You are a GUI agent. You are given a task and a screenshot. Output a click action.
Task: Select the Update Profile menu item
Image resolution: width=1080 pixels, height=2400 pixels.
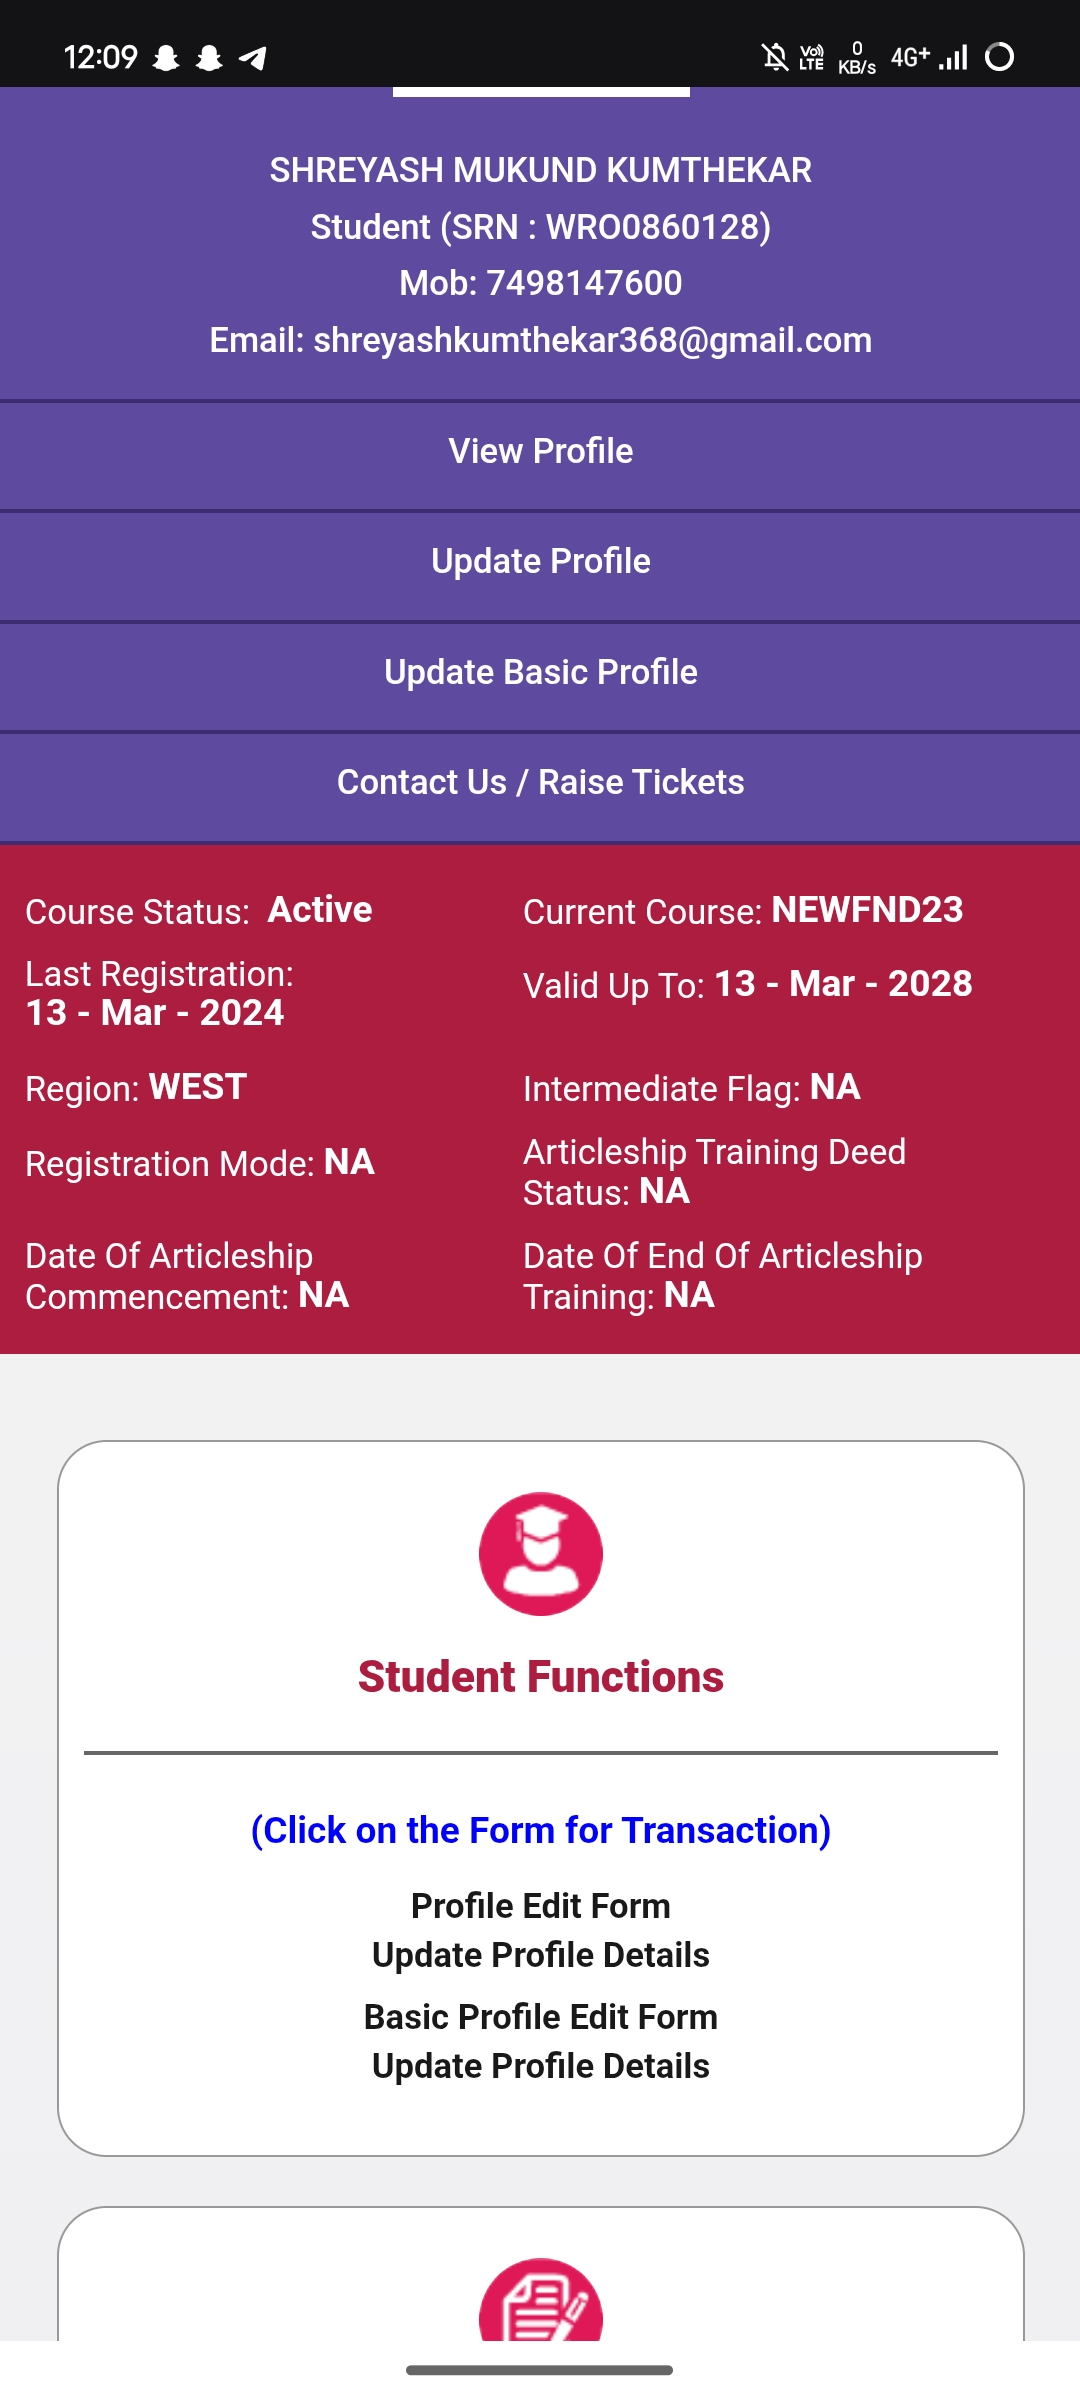point(540,562)
